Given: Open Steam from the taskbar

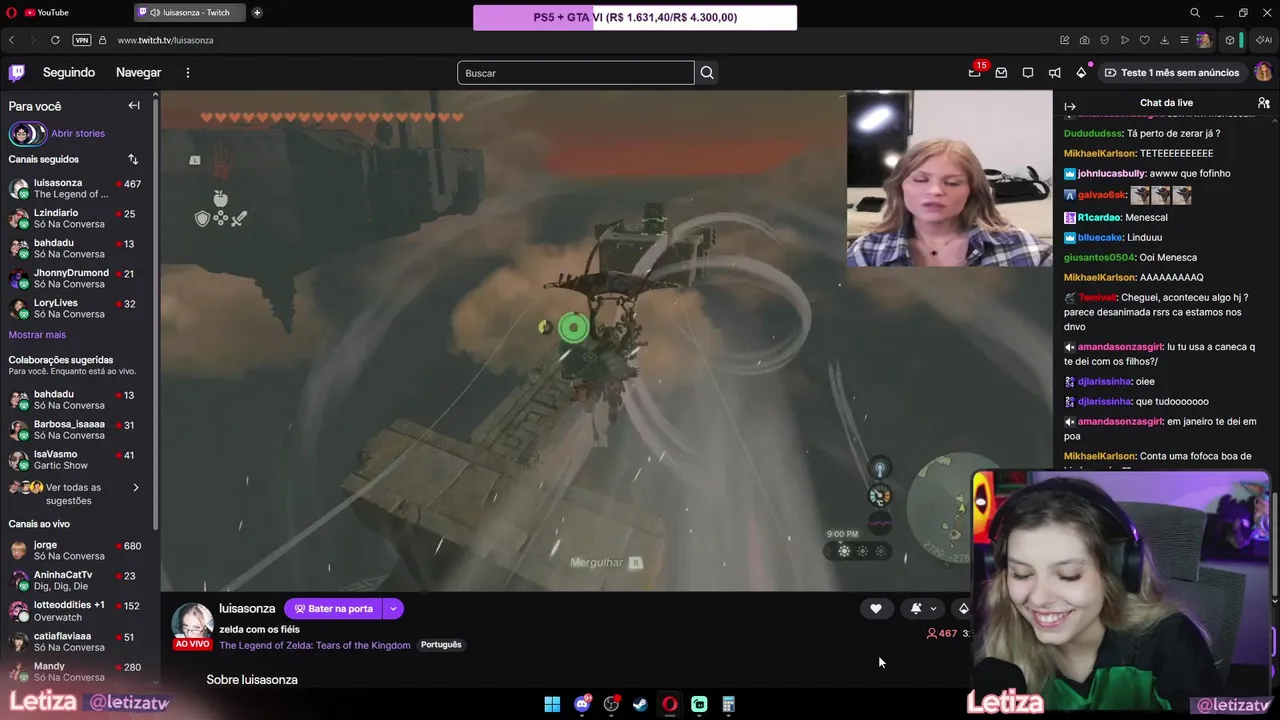Looking at the screenshot, I should pos(640,704).
